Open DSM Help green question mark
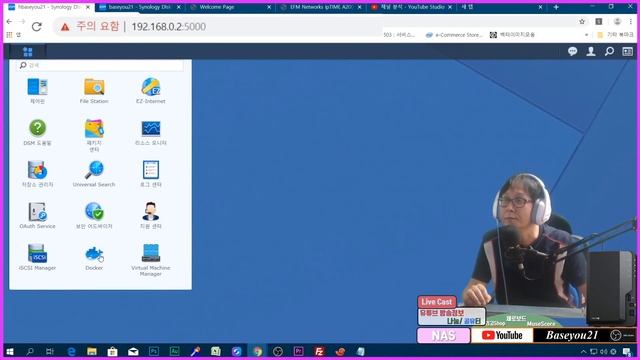Viewport: 640px width, 360px height. (x=38, y=132)
